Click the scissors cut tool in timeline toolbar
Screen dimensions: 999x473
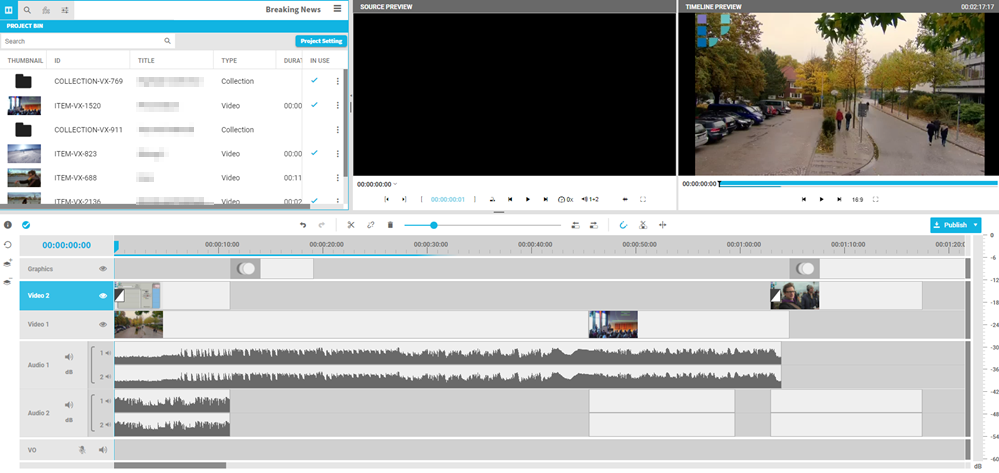click(351, 225)
